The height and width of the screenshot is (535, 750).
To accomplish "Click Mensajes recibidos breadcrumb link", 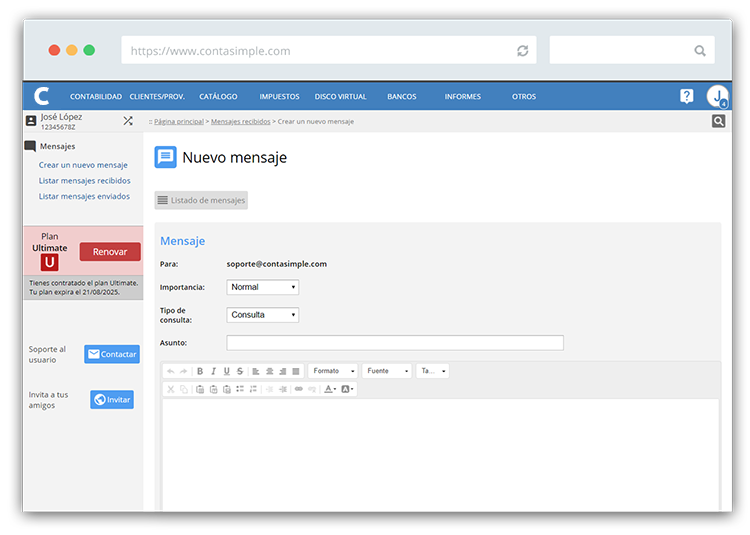I will pyautogui.click(x=241, y=122).
